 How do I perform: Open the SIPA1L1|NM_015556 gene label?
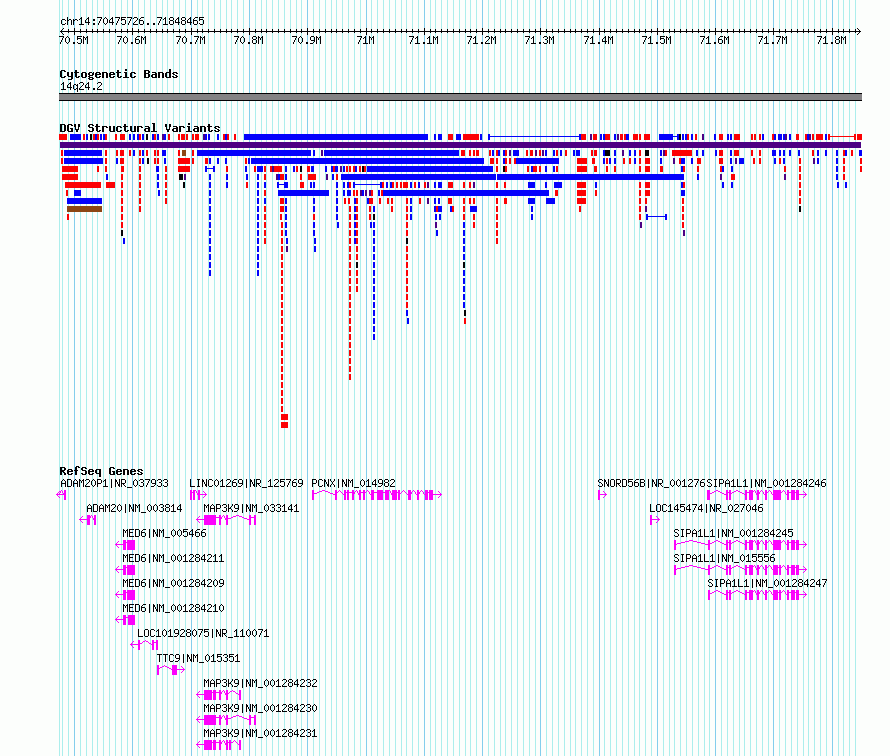click(724, 558)
